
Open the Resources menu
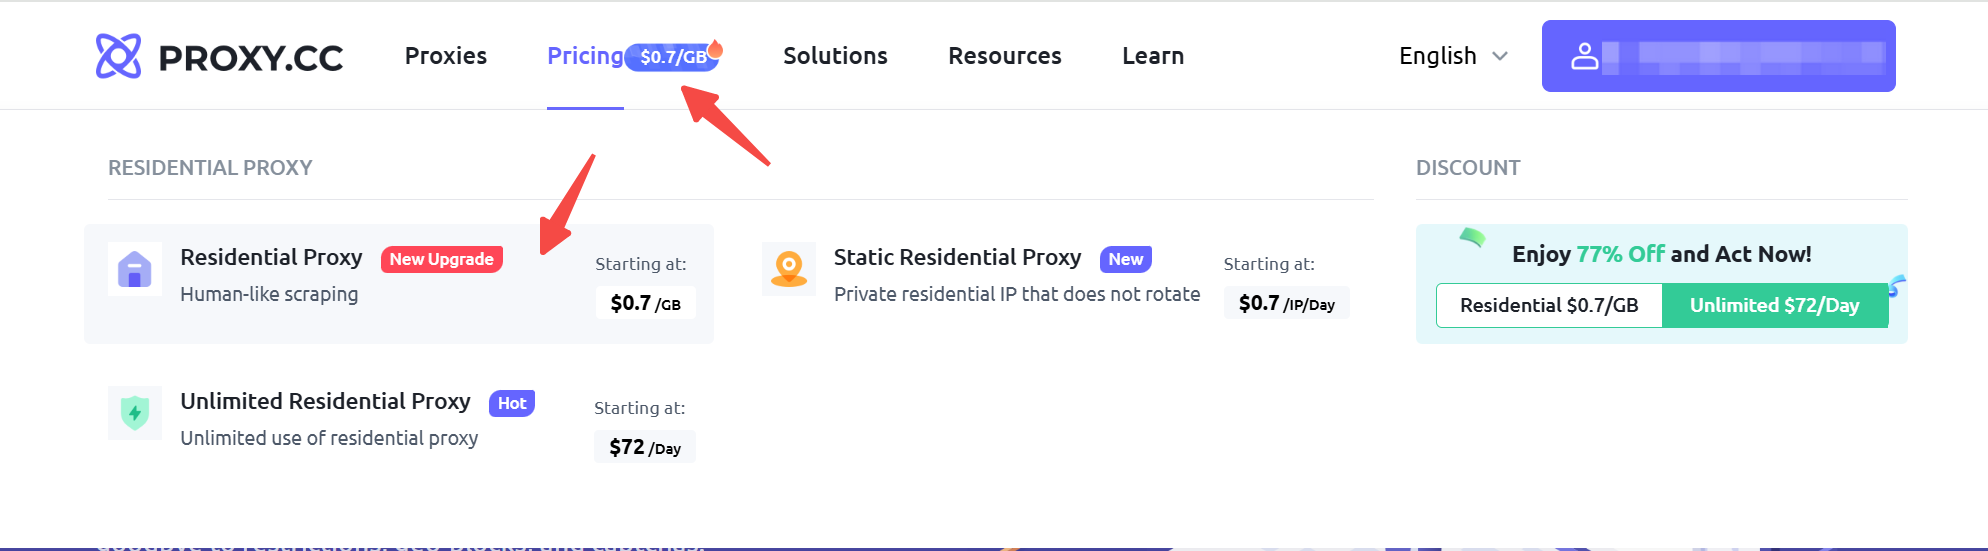point(1005,56)
